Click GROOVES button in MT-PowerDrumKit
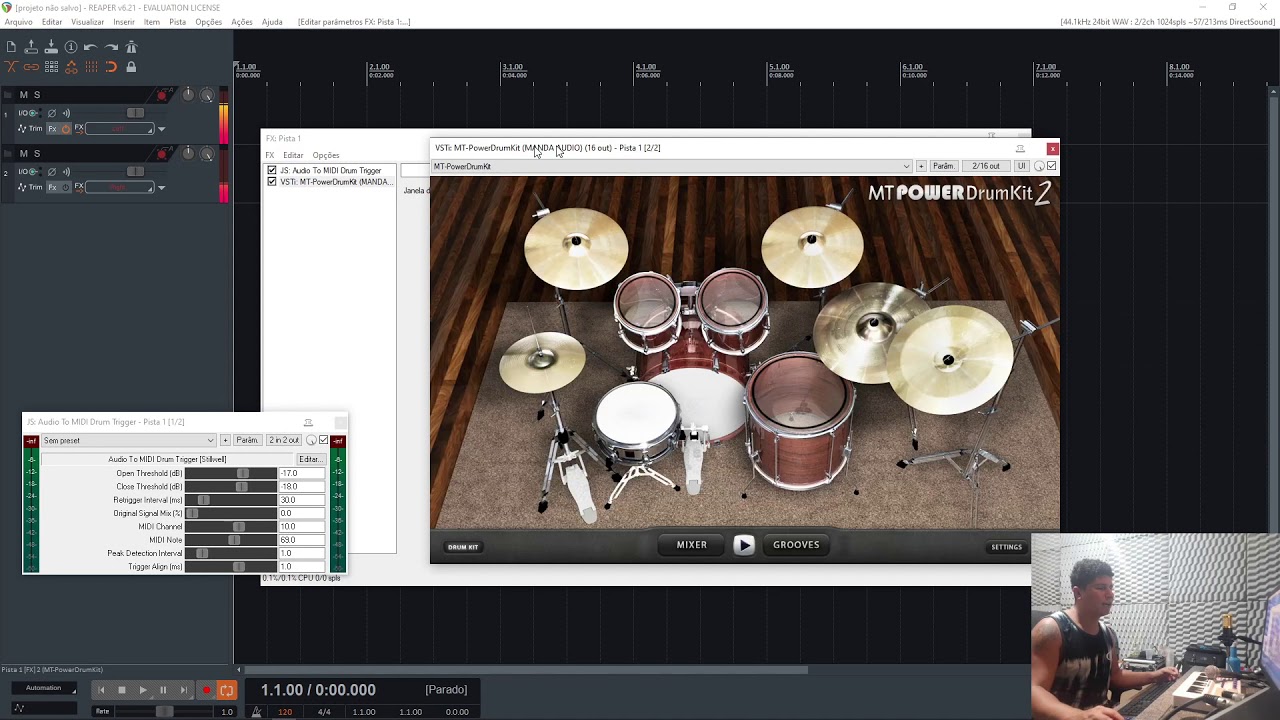1280x720 pixels. pyautogui.click(x=796, y=545)
